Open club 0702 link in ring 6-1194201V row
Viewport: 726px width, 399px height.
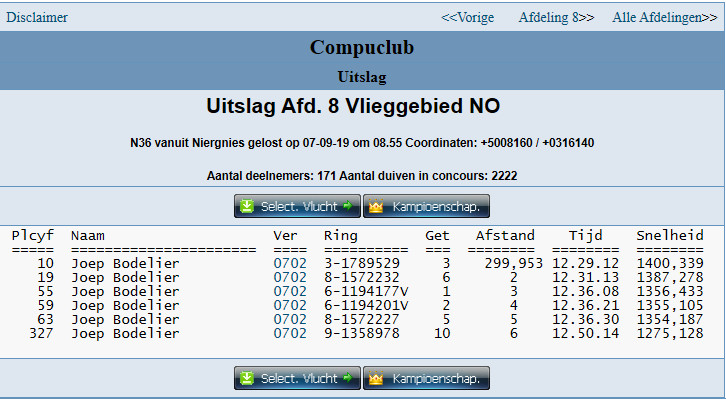(x=290, y=305)
